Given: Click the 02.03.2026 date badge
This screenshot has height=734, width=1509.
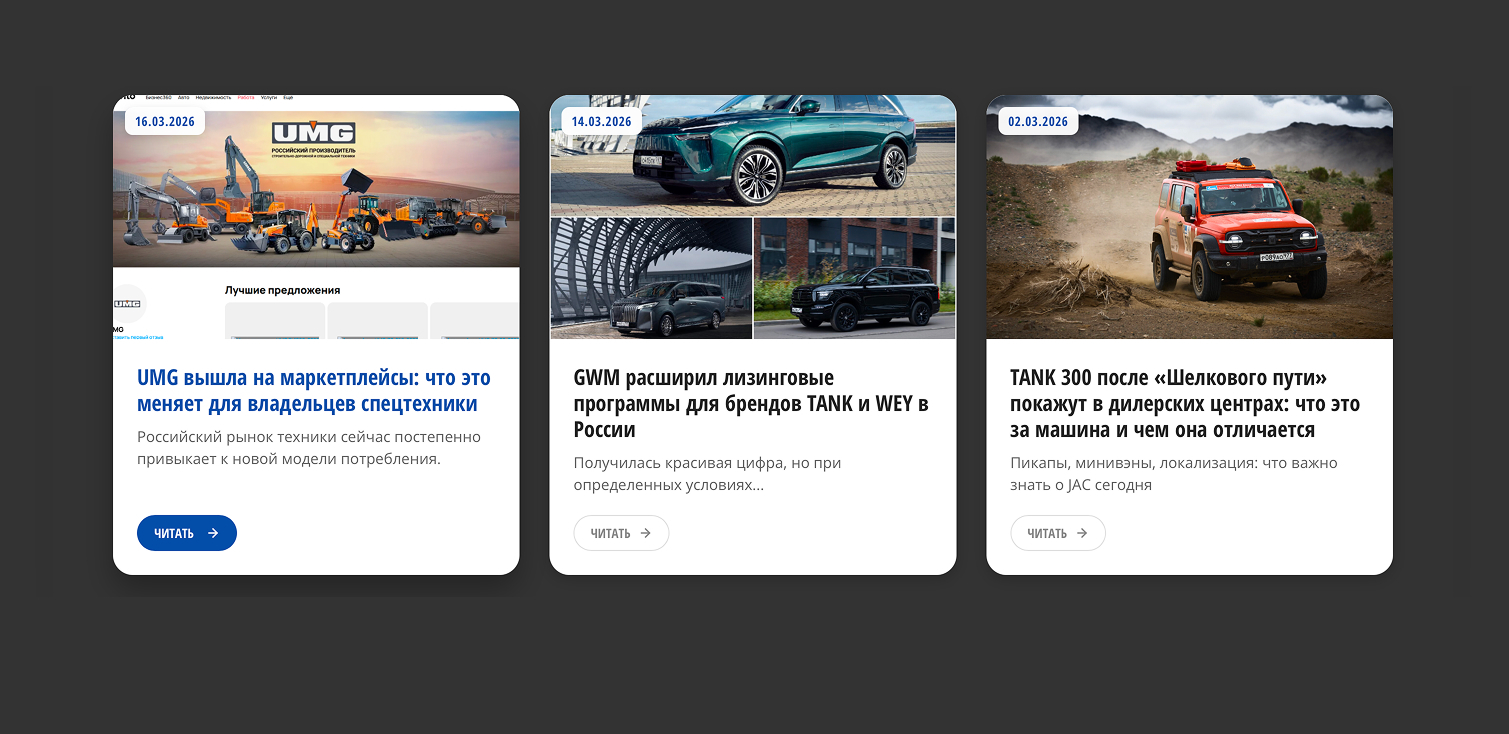Looking at the screenshot, I should pos(1038,121).
